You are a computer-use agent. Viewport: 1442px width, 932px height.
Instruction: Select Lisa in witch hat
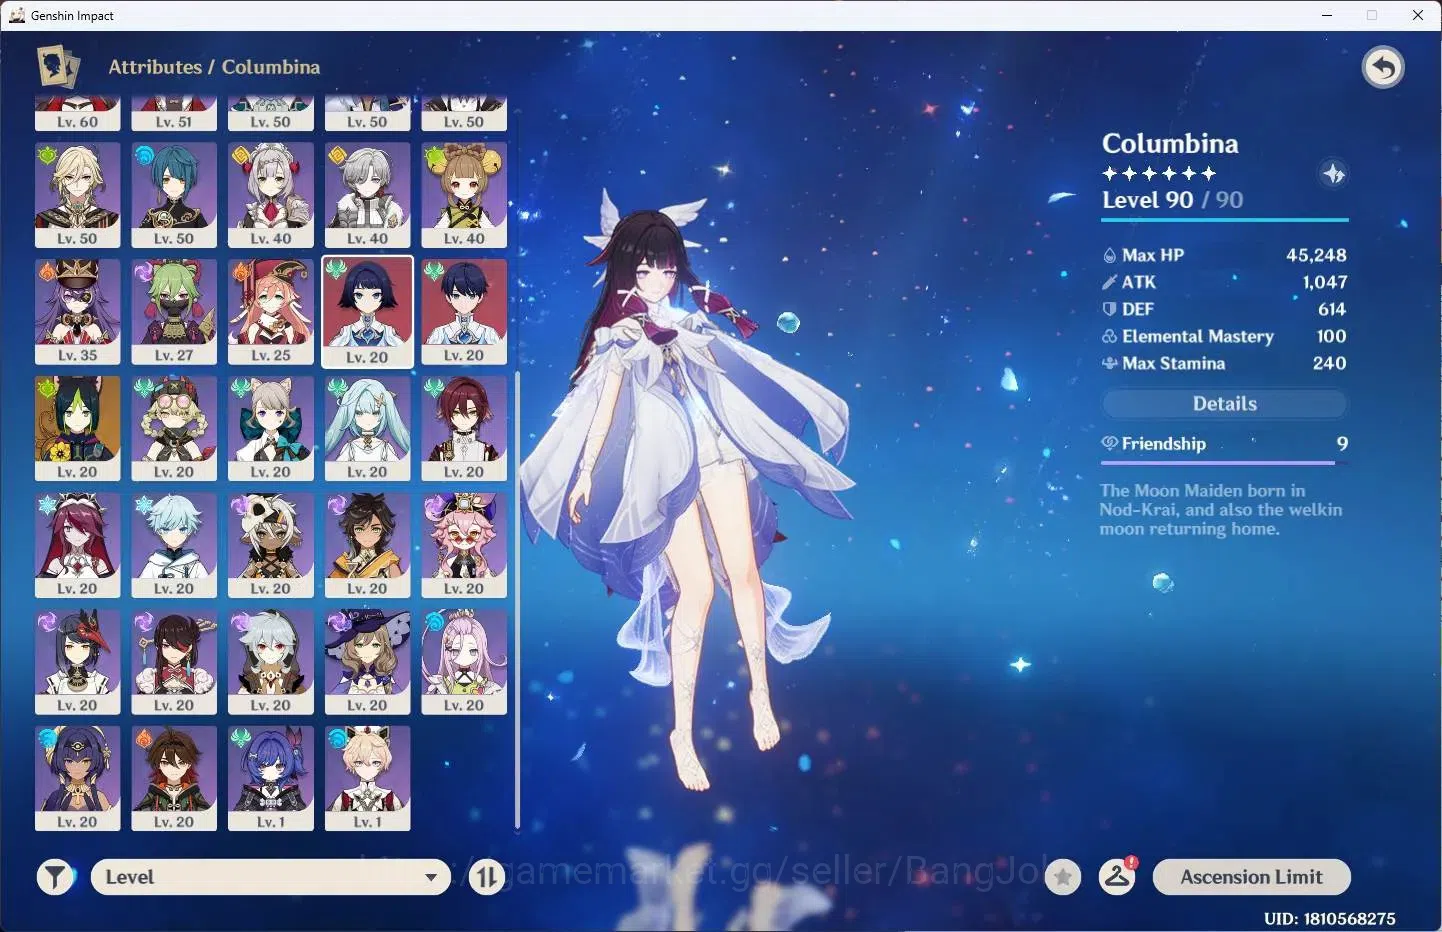(x=367, y=662)
